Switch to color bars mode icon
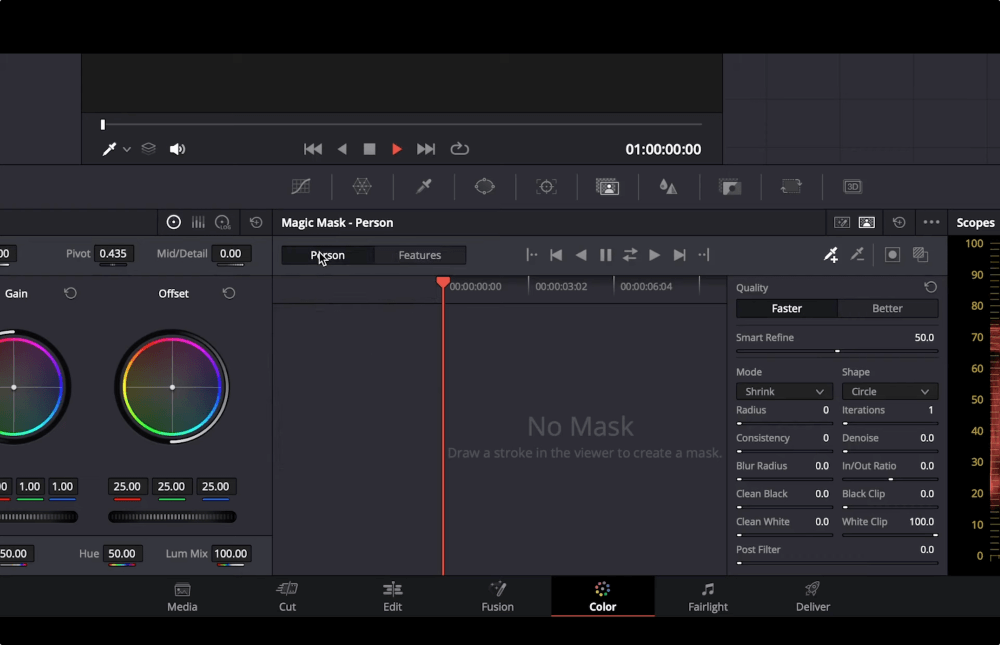1000x645 pixels. 198,222
